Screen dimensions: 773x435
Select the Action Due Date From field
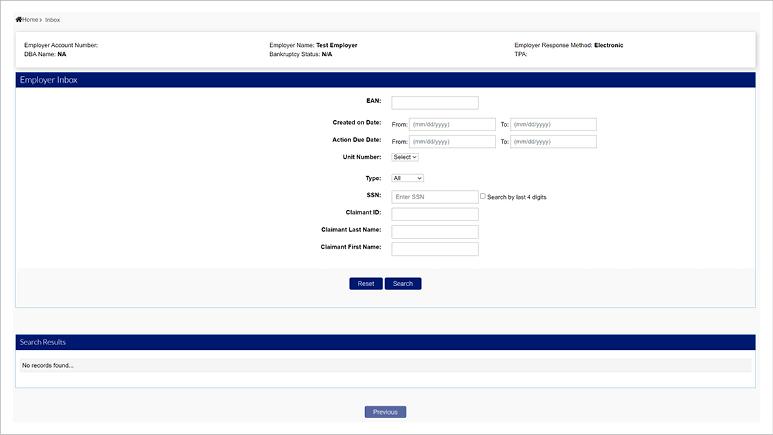click(x=451, y=142)
